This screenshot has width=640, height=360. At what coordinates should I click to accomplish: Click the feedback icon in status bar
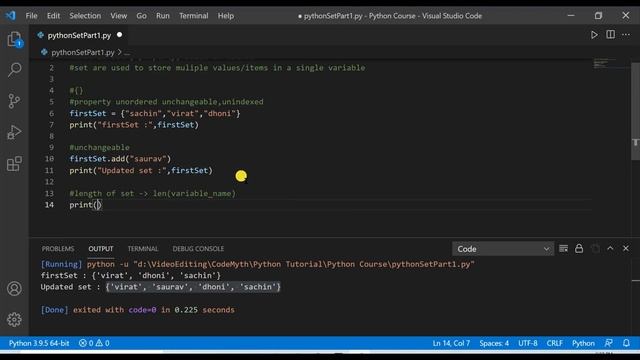[609, 343]
